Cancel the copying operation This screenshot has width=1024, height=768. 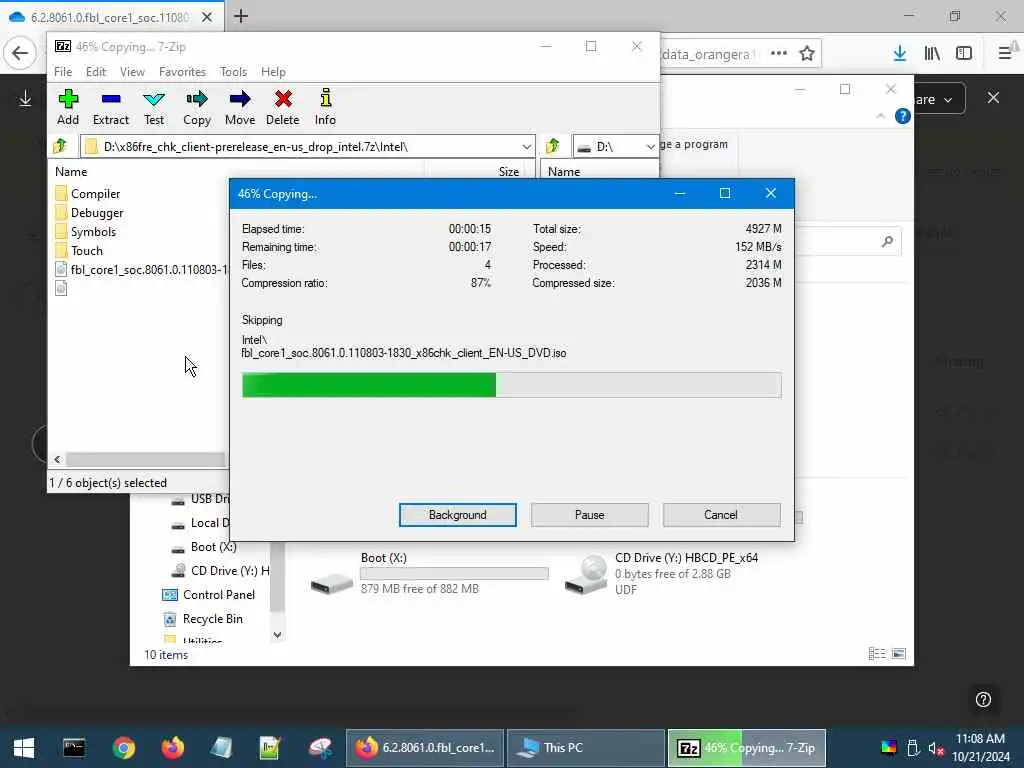coord(721,515)
